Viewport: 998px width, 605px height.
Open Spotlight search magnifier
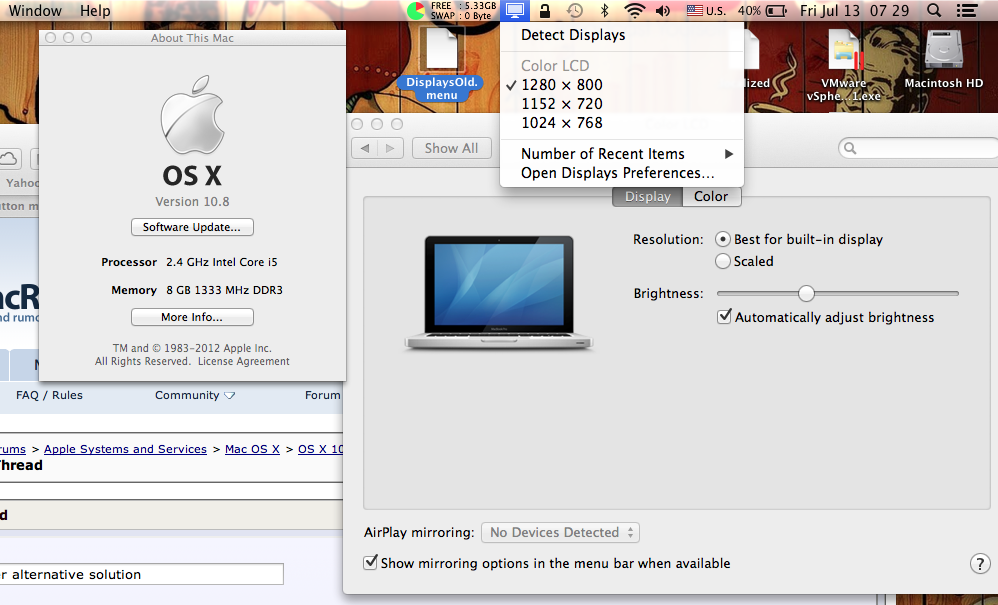click(x=934, y=11)
